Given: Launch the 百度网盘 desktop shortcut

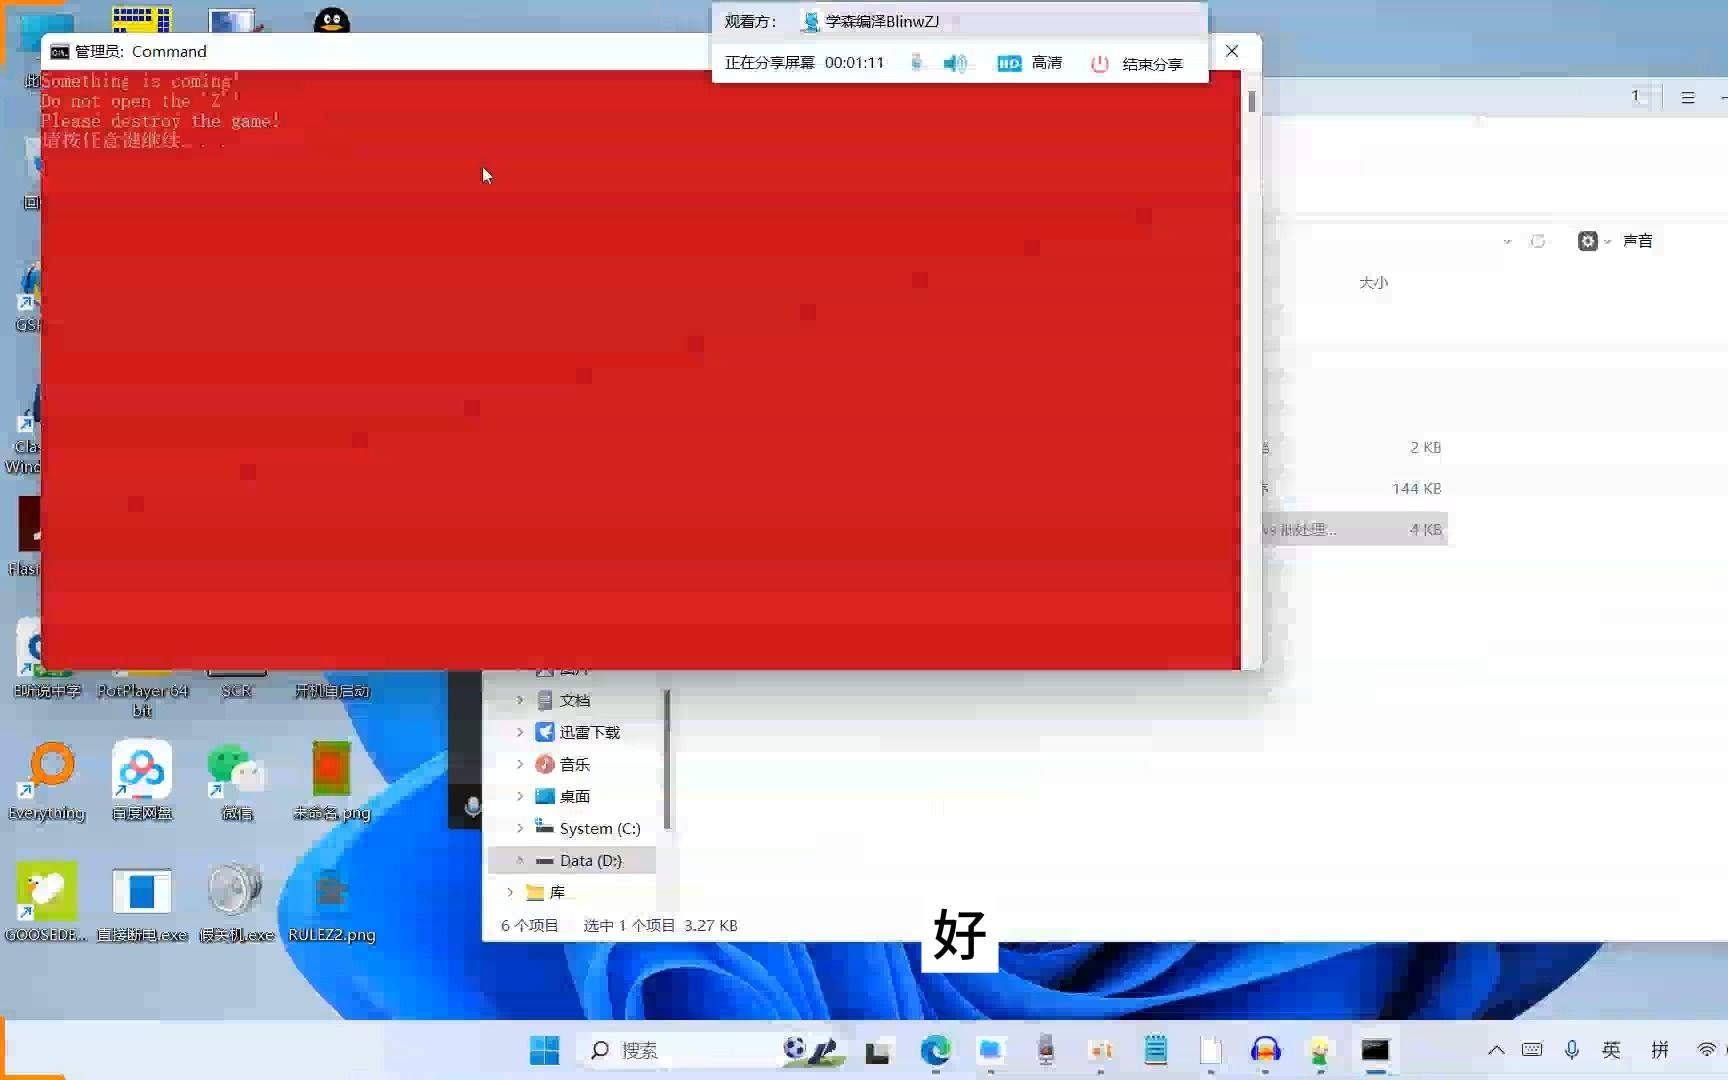Looking at the screenshot, I should (142, 782).
